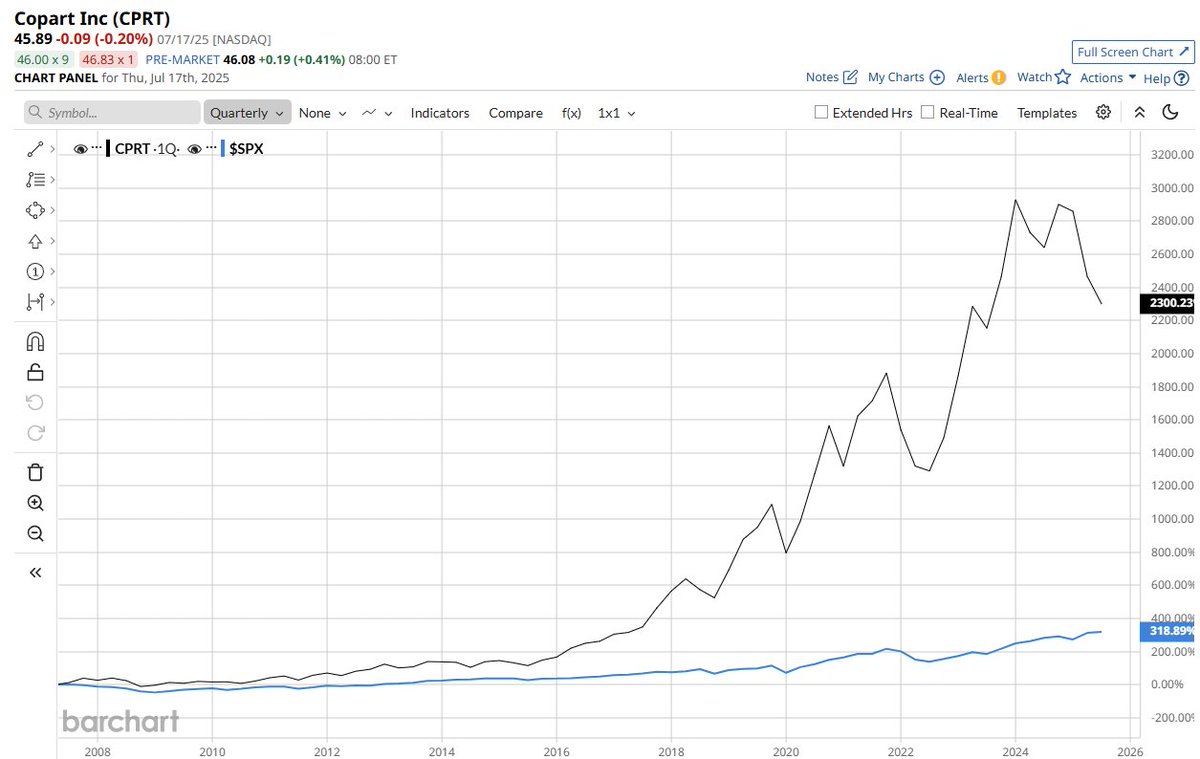This screenshot has width=1200, height=759.
Task: Click the trash delete drawings icon
Action: click(x=35, y=472)
